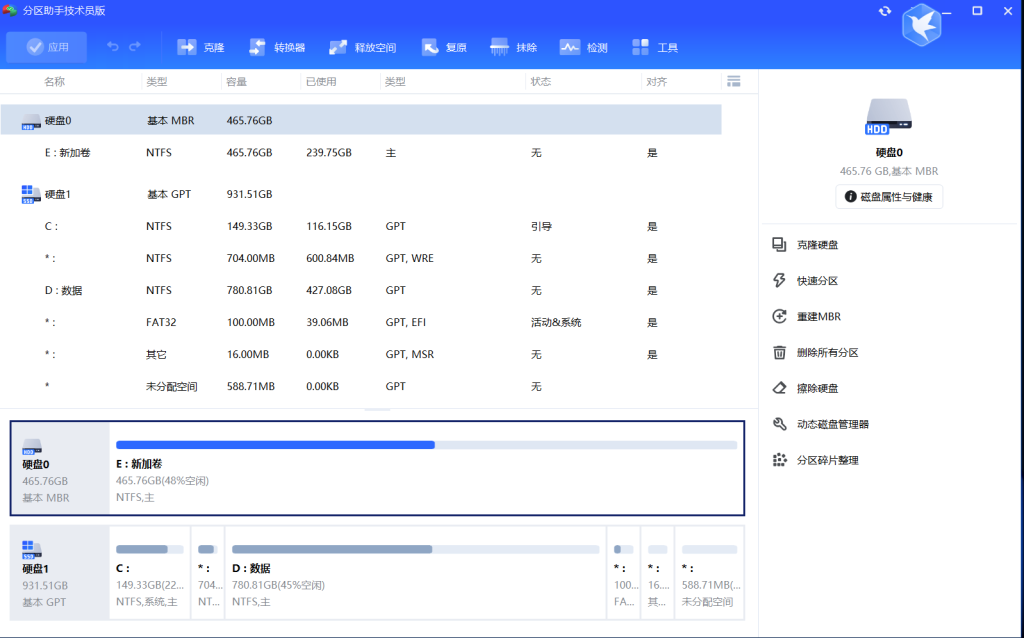
Task: Open the column settings icon in table header
Action: point(734,81)
